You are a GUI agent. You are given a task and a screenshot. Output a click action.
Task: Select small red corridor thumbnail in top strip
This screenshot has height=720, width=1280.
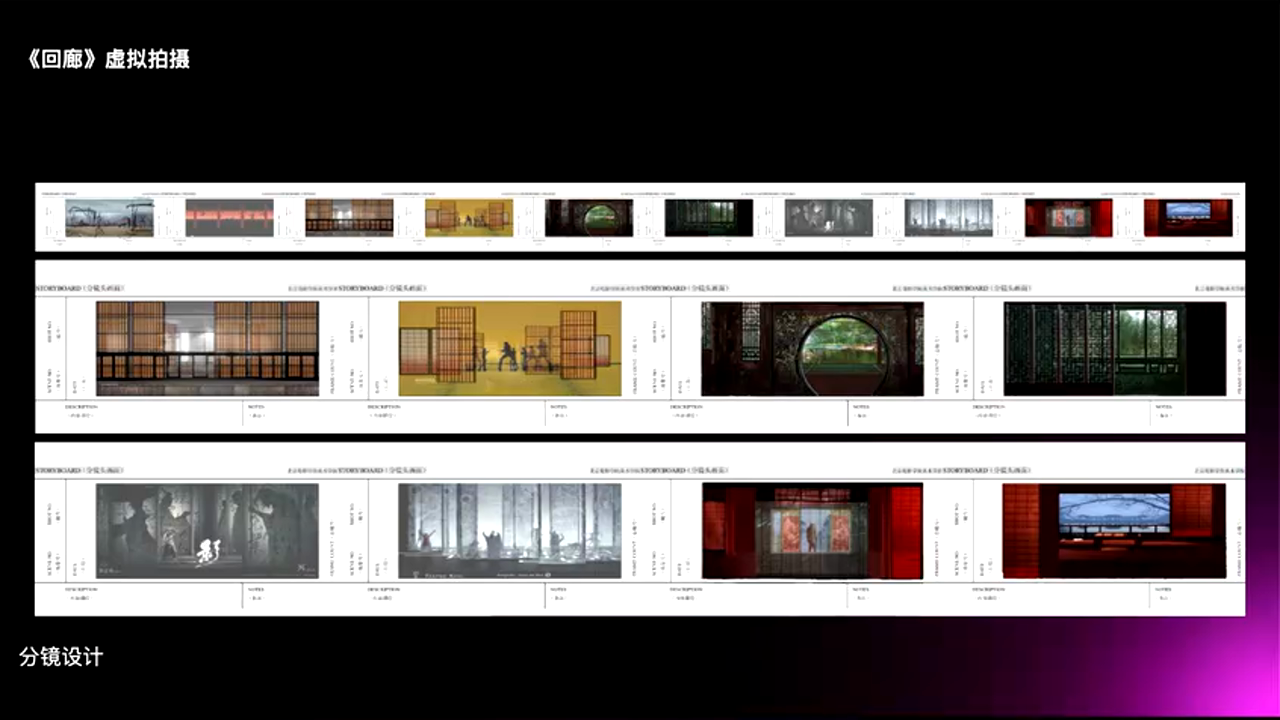[x=229, y=218]
